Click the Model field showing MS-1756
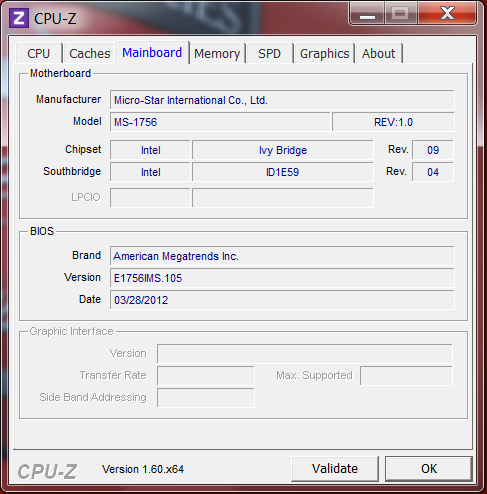The width and height of the screenshot is (487, 494). (x=220, y=122)
